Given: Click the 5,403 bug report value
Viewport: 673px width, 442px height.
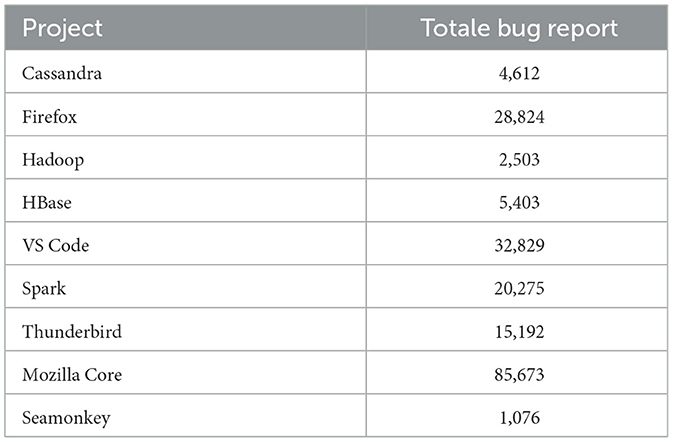Looking at the screenshot, I should [x=519, y=203].
